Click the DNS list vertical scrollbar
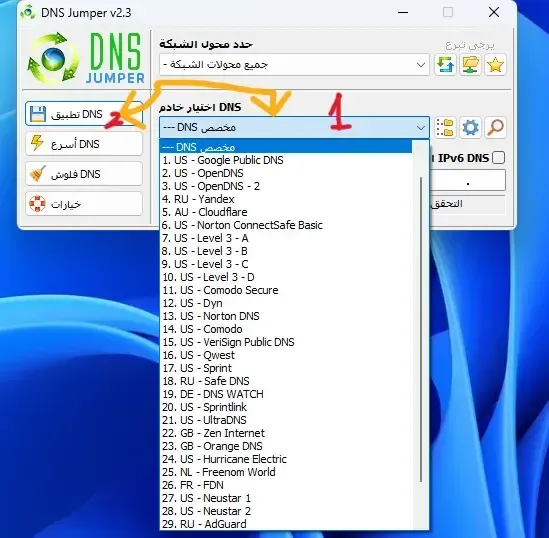 pos(421,329)
